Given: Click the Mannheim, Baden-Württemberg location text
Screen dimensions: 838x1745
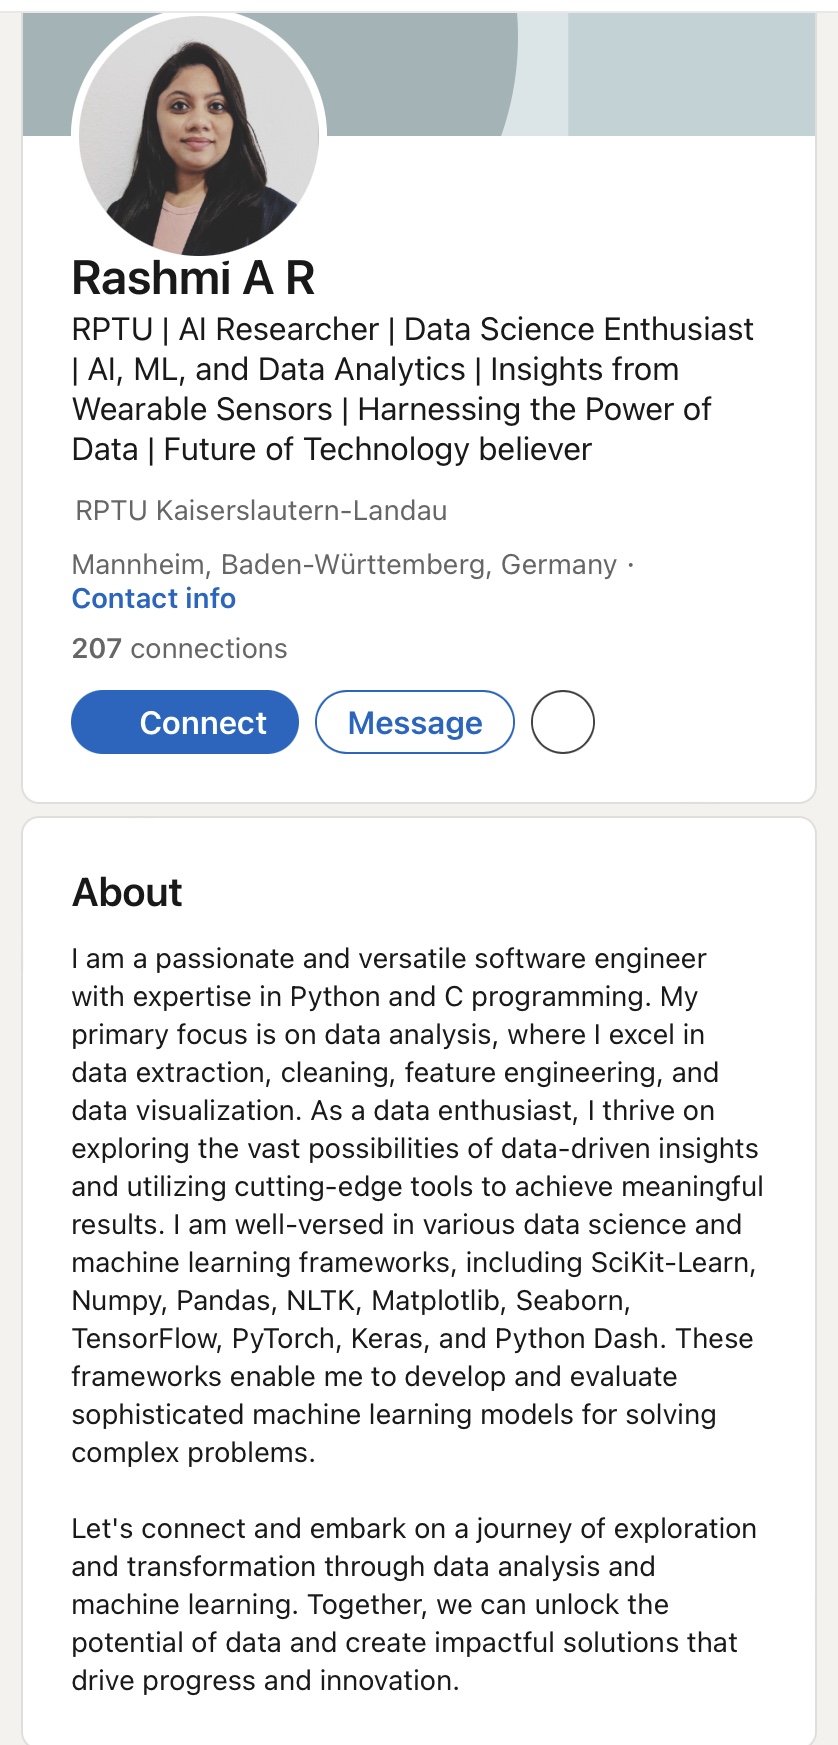Looking at the screenshot, I should [344, 564].
